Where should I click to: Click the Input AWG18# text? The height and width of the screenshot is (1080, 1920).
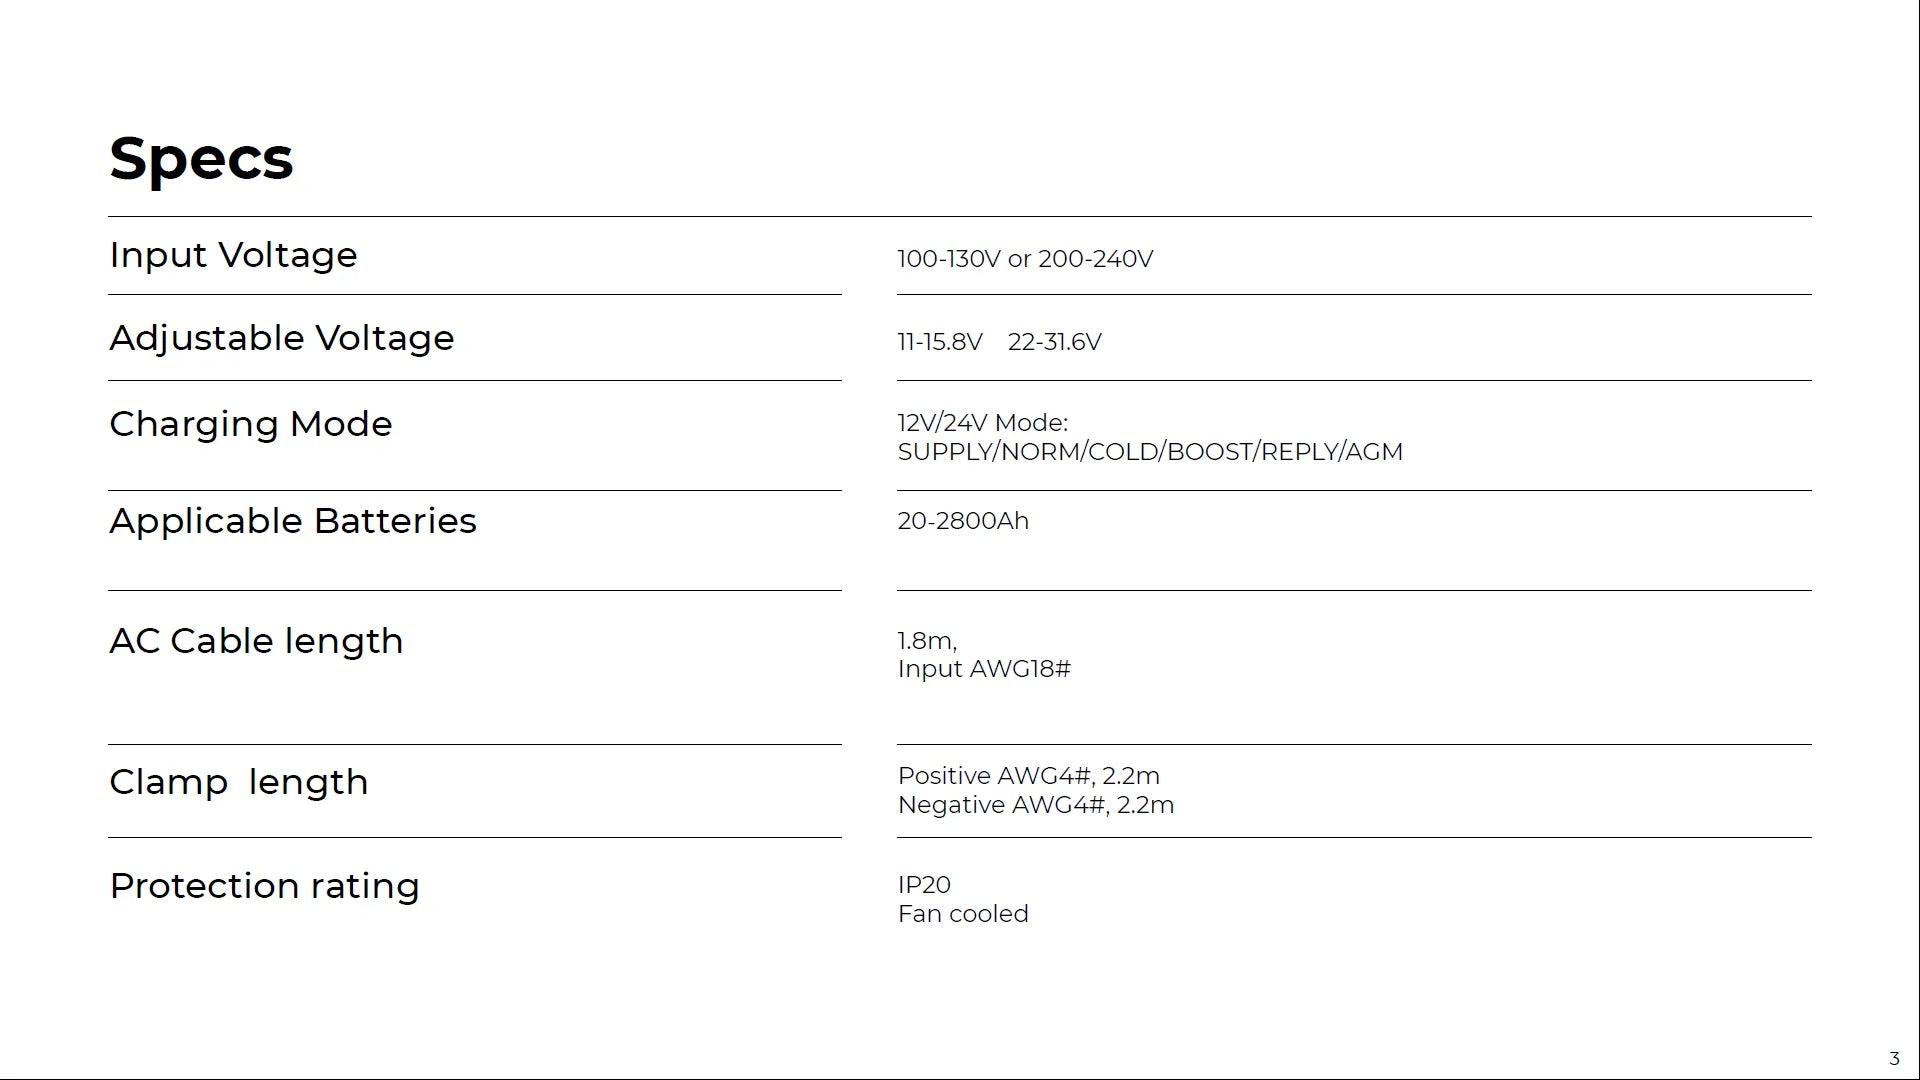984,669
